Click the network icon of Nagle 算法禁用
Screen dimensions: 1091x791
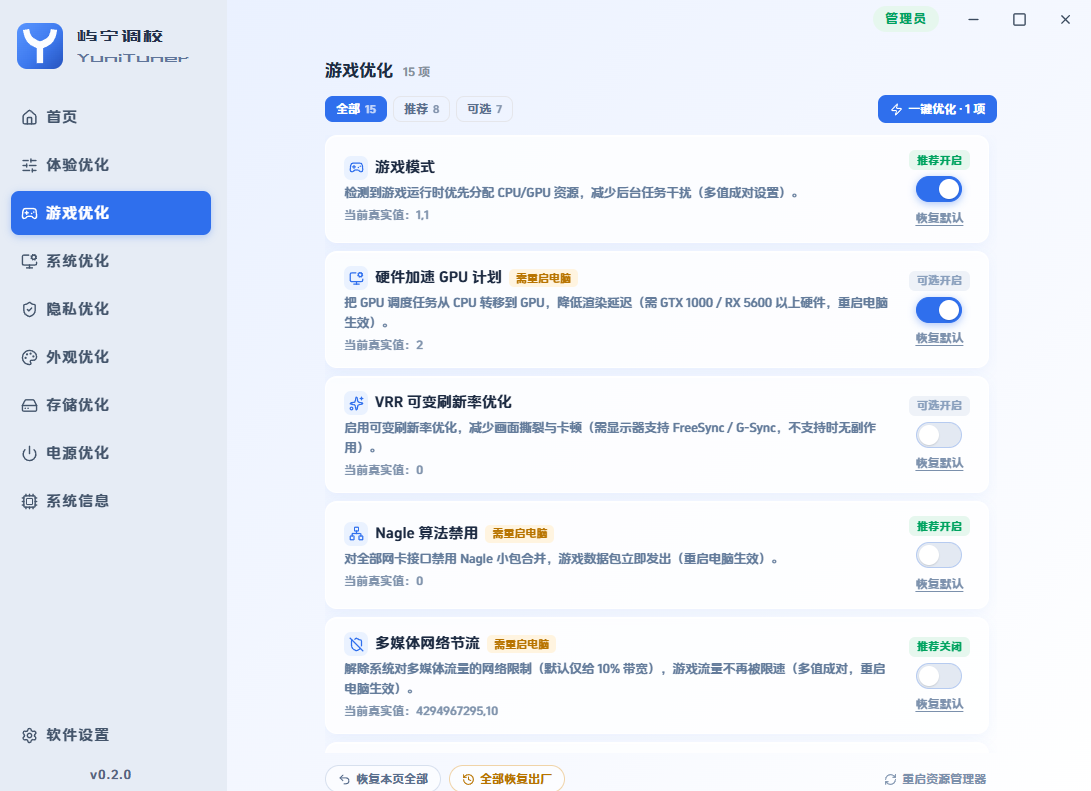pyautogui.click(x=356, y=534)
